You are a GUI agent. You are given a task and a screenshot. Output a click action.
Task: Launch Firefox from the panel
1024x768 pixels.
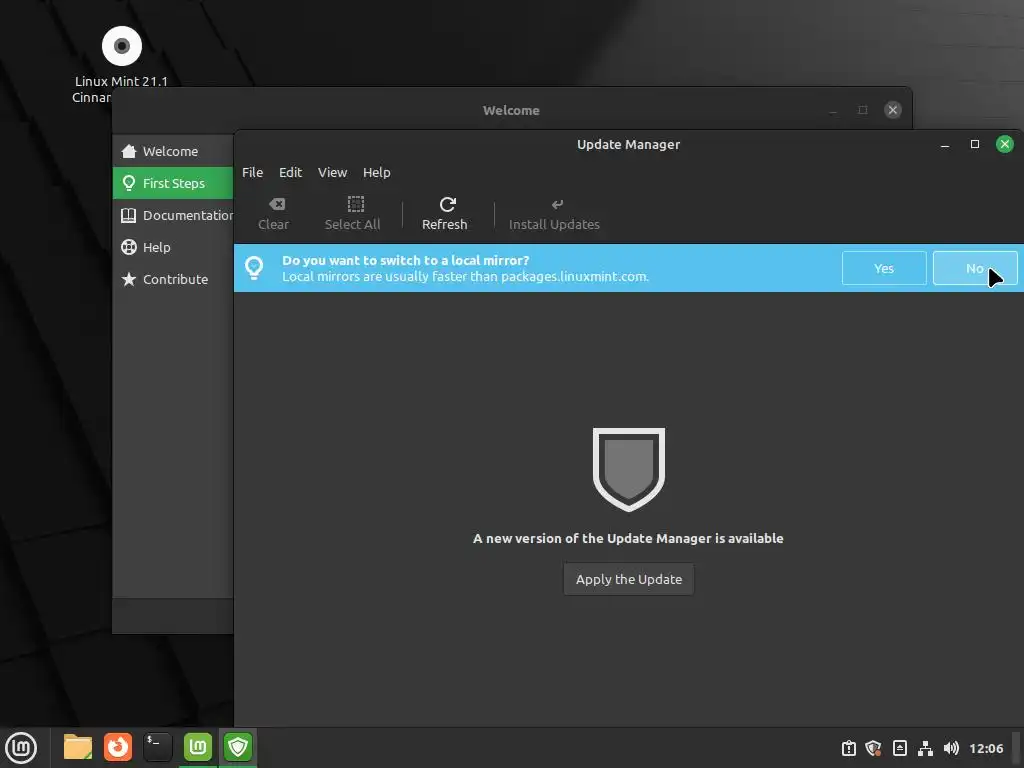[x=118, y=747]
